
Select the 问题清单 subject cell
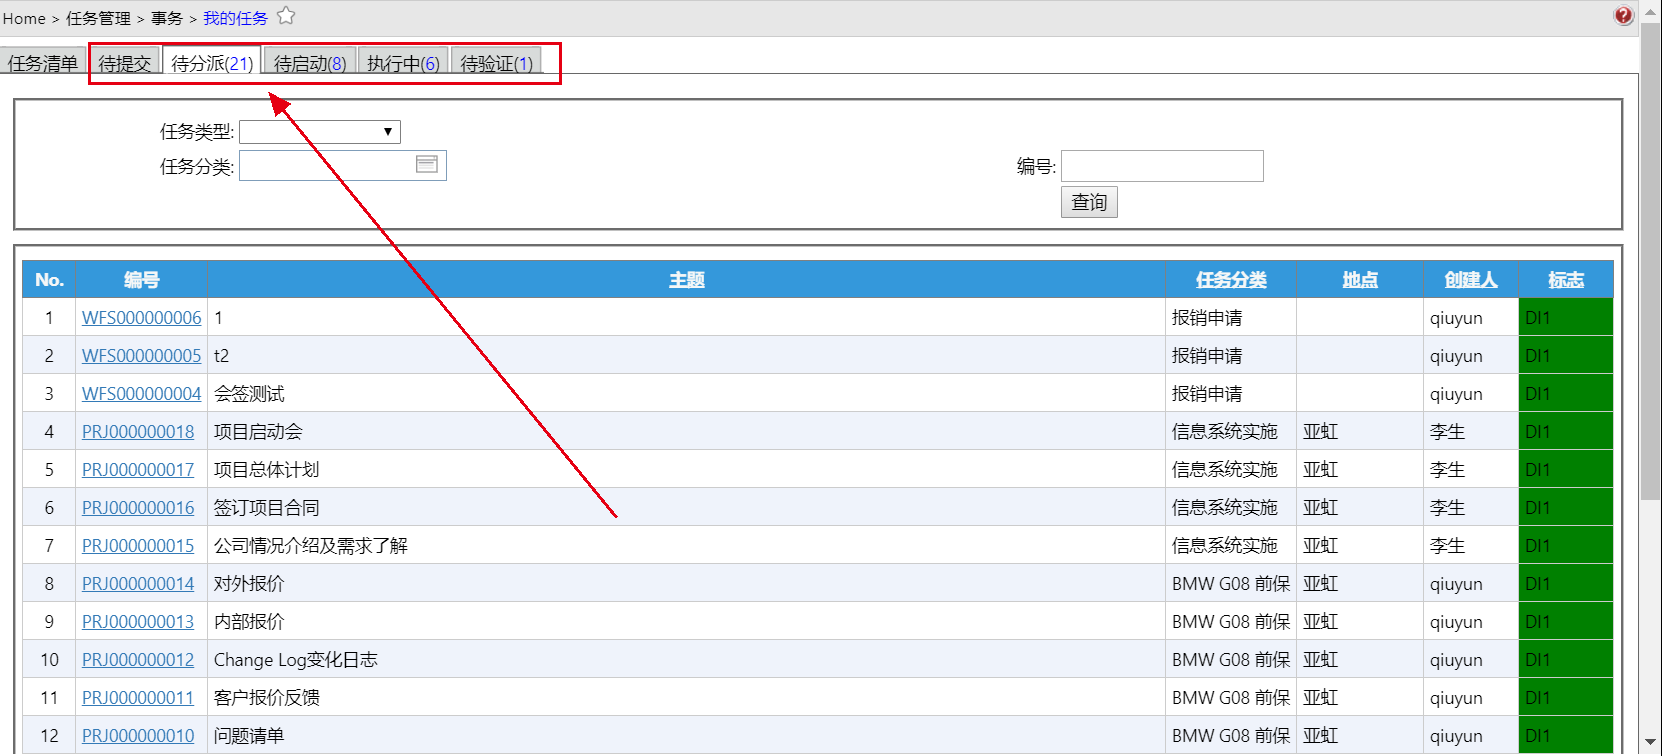686,736
